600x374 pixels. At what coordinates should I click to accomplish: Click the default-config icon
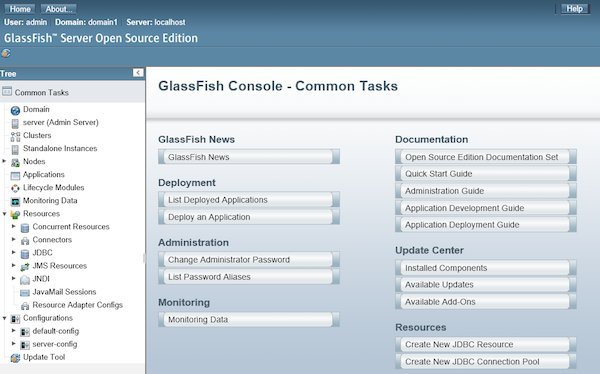pos(25,332)
